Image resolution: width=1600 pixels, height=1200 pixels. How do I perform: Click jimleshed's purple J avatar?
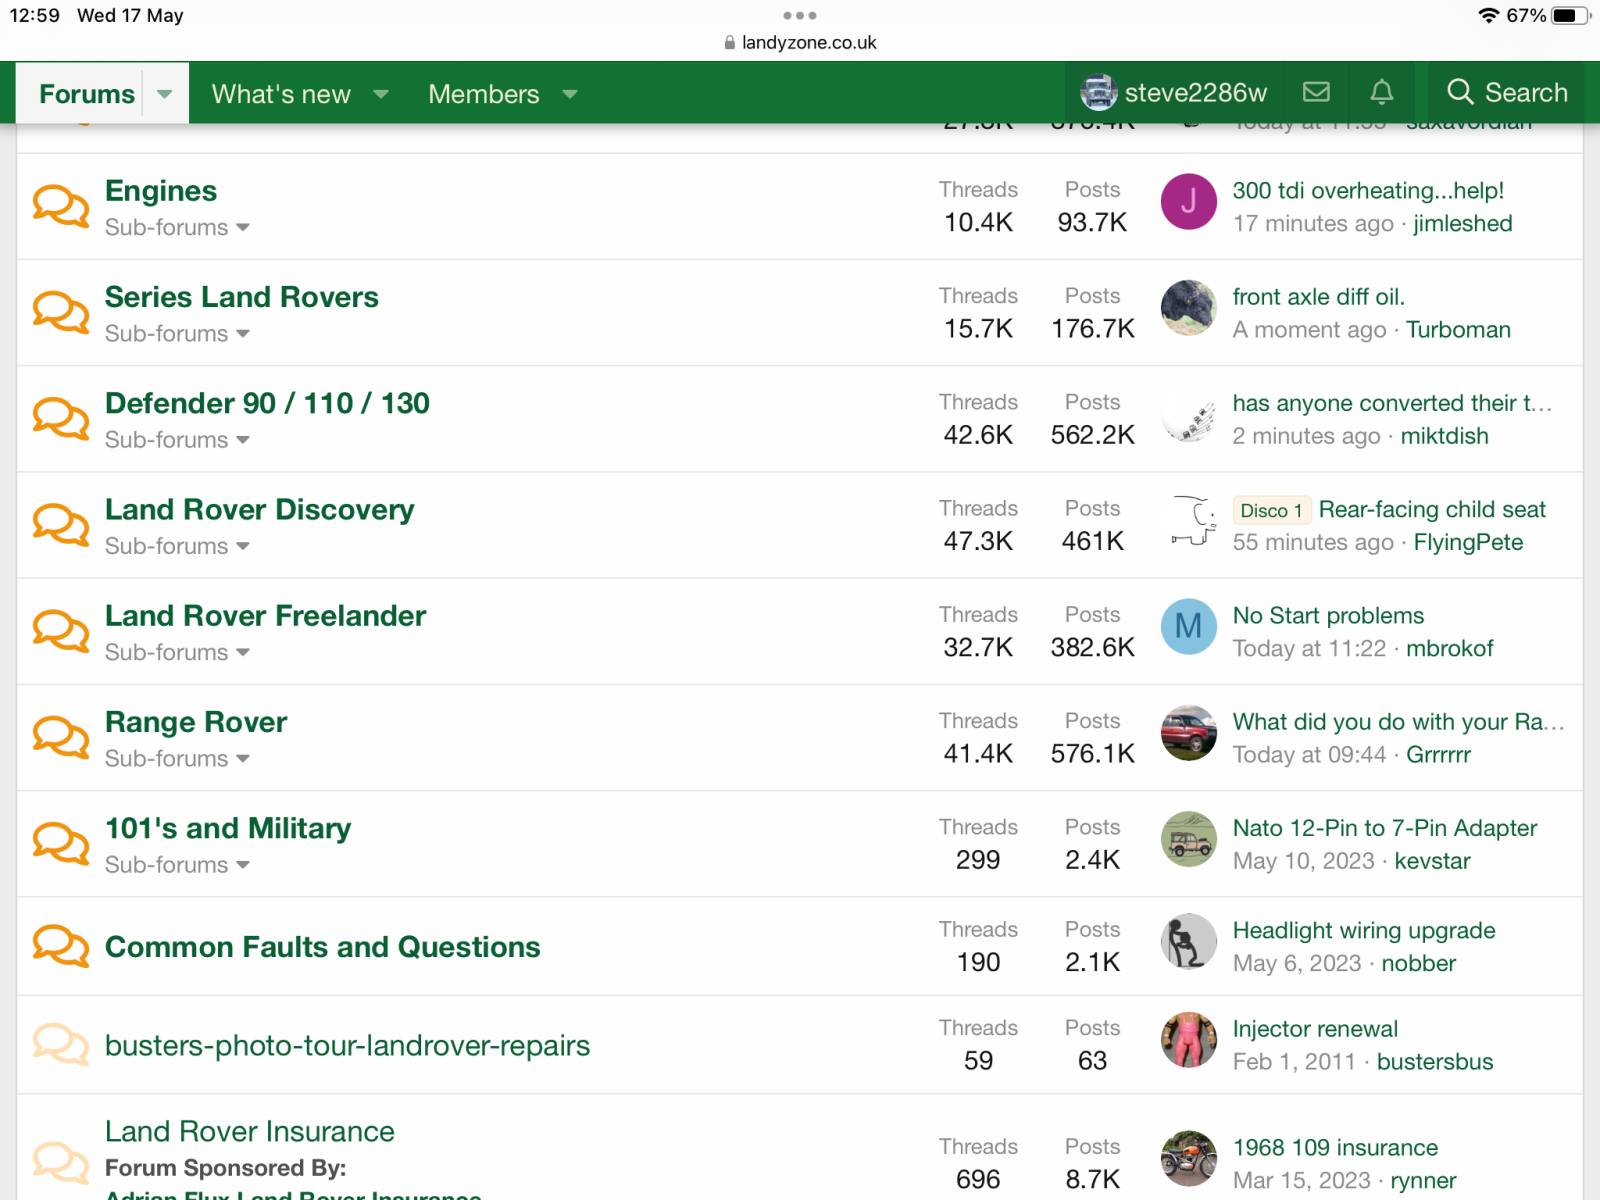coord(1188,201)
